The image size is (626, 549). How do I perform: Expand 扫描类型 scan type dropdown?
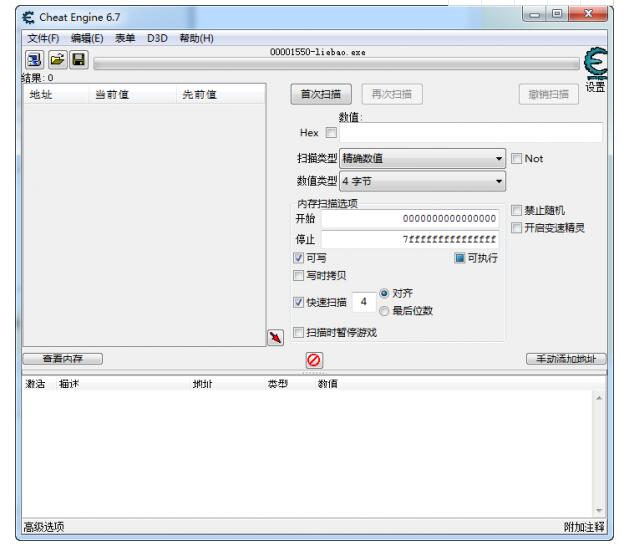pyautogui.click(x=422, y=159)
